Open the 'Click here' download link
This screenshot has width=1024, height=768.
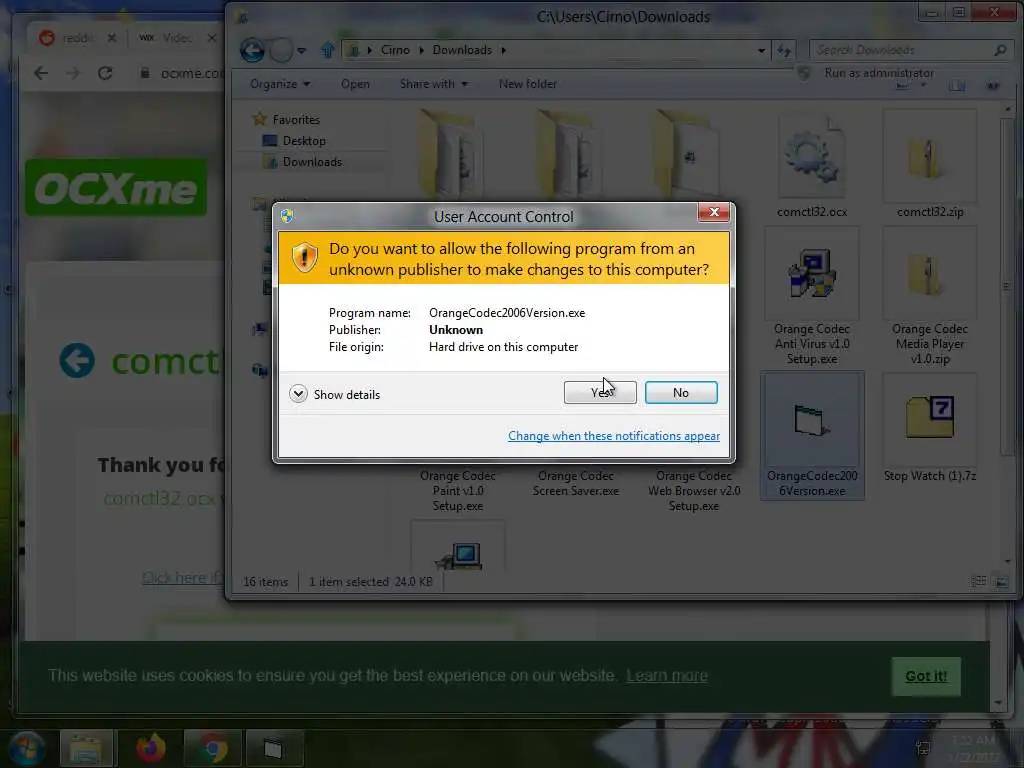pyautogui.click(x=182, y=577)
